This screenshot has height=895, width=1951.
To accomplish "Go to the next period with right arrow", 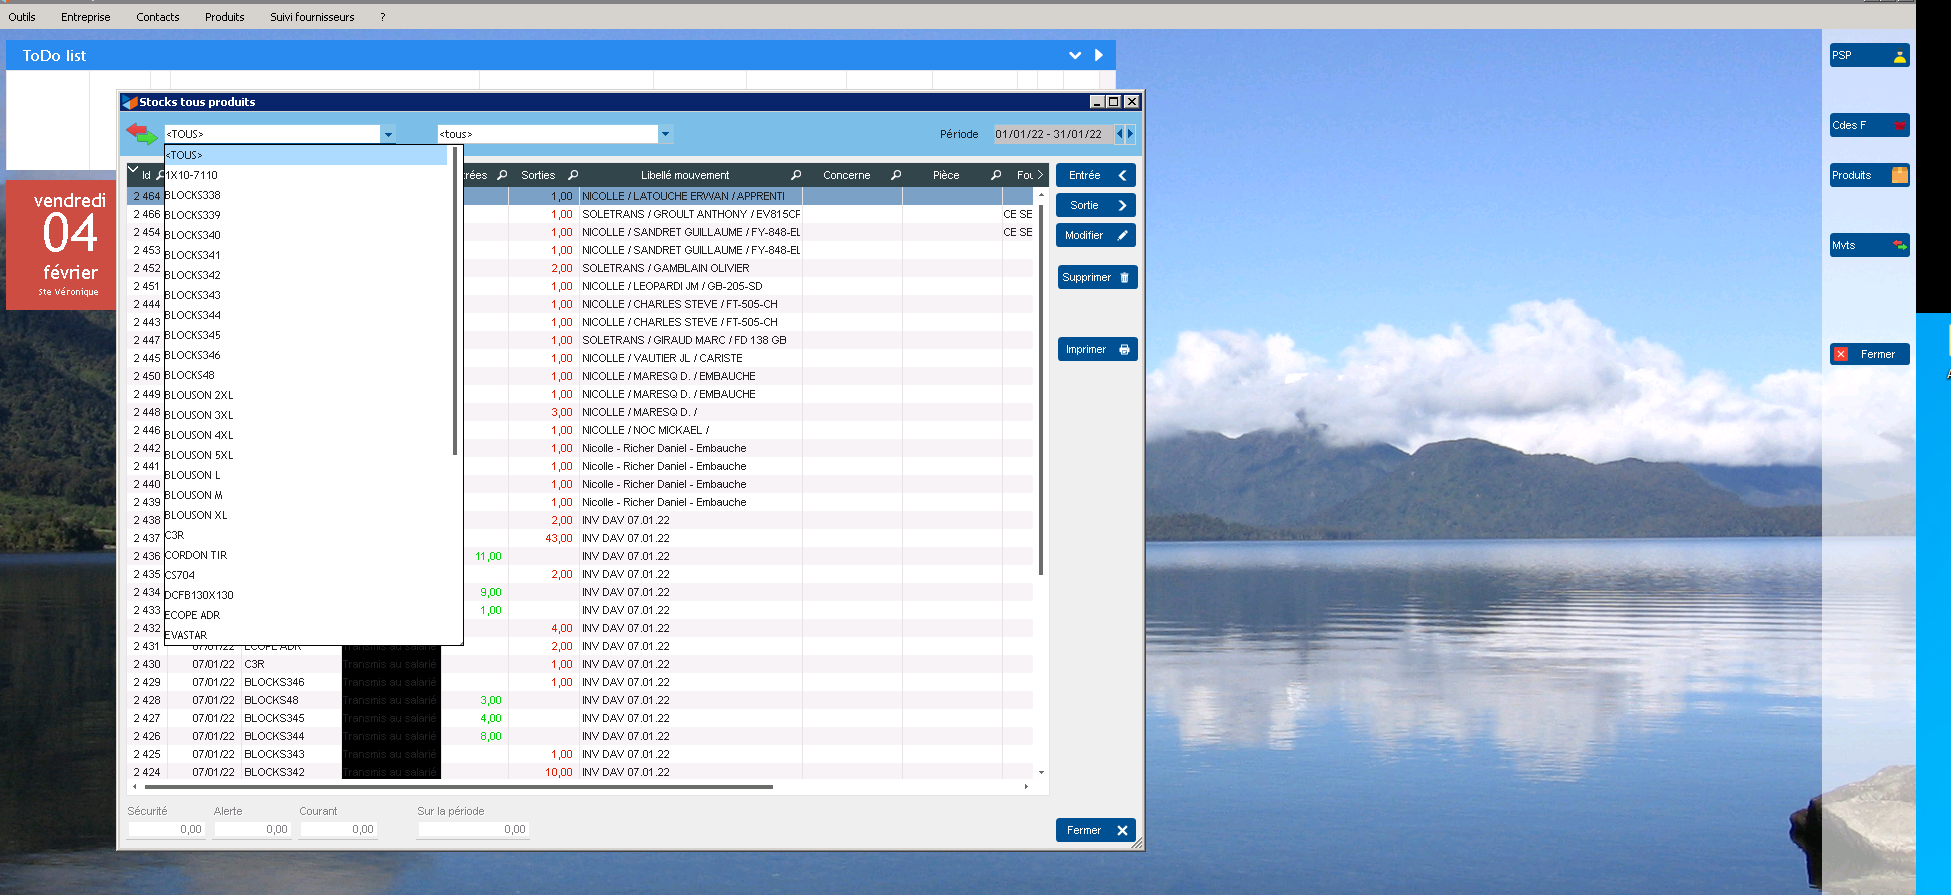I will point(1131,134).
